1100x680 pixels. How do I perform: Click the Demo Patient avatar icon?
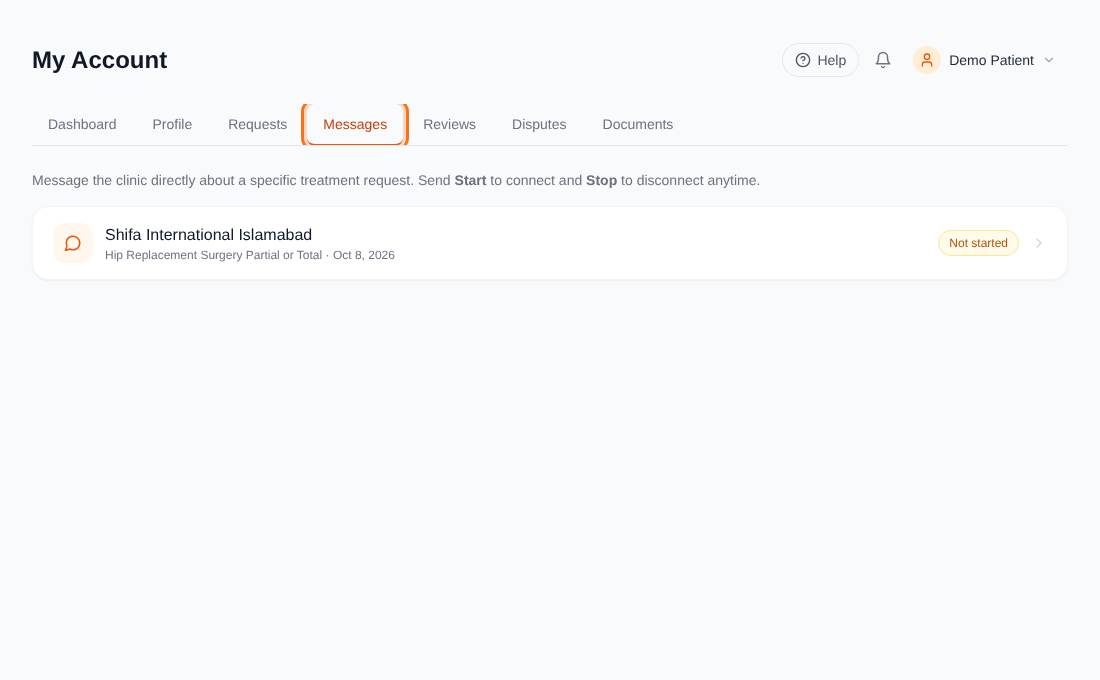[x=927, y=60]
